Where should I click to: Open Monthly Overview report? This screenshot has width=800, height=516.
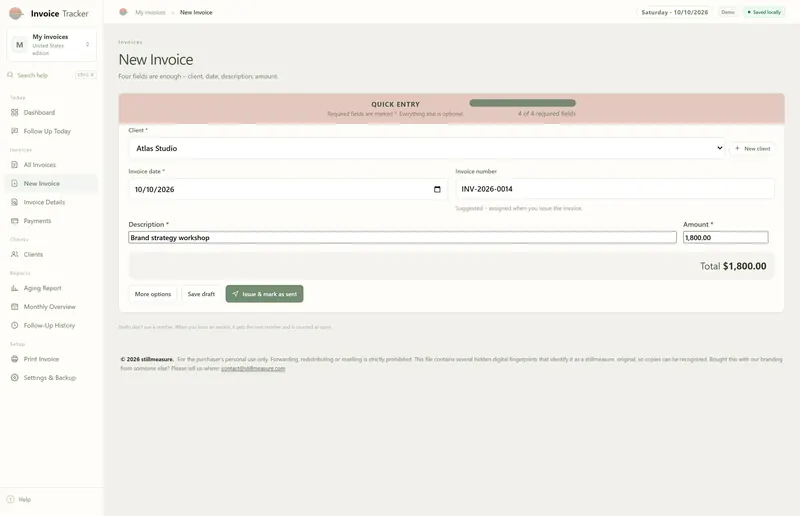point(51,307)
